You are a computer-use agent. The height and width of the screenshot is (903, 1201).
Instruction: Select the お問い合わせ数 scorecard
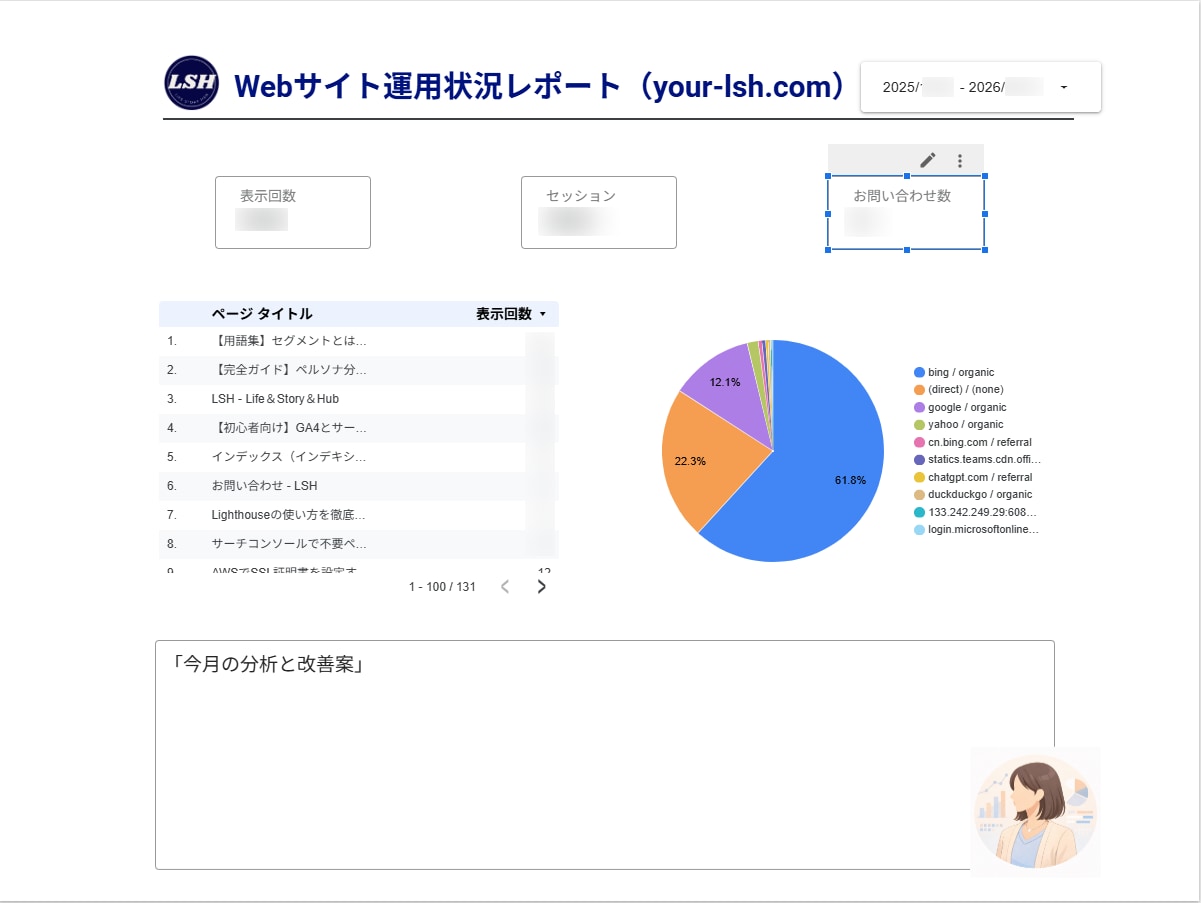pyautogui.click(x=906, y=213)
